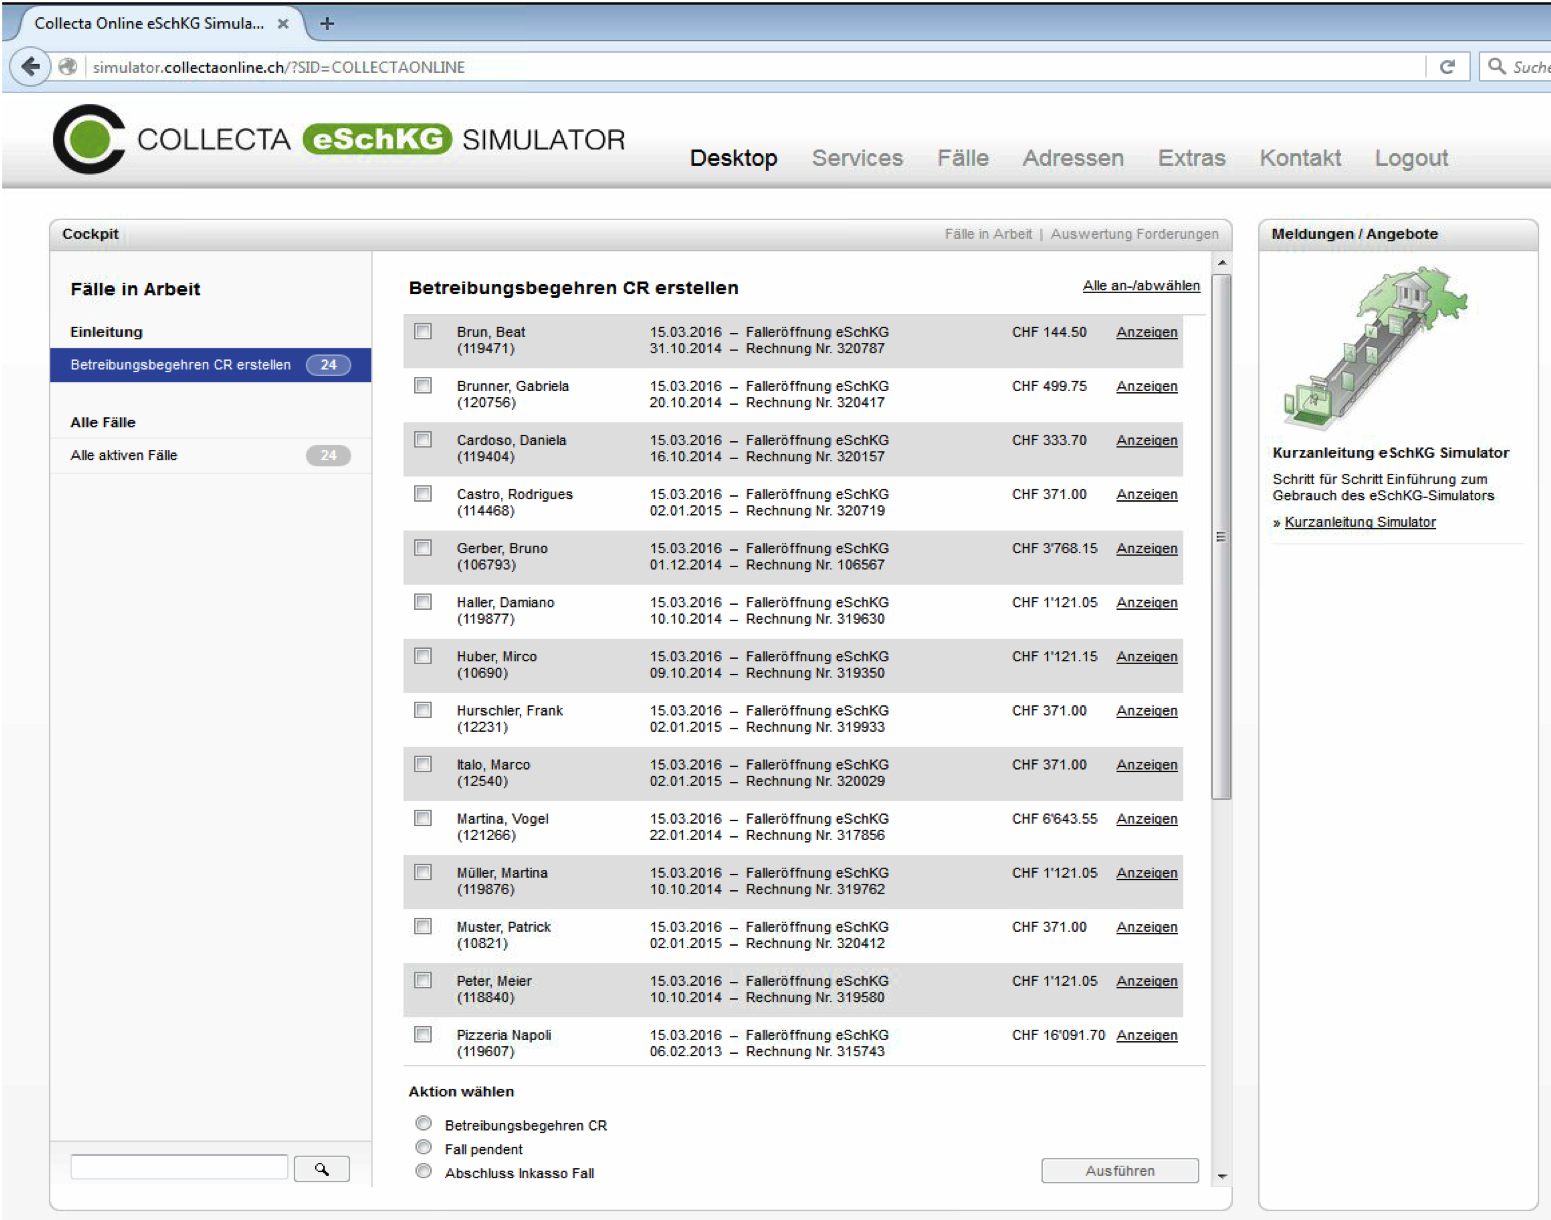Open the Services menu

point(857,158)
